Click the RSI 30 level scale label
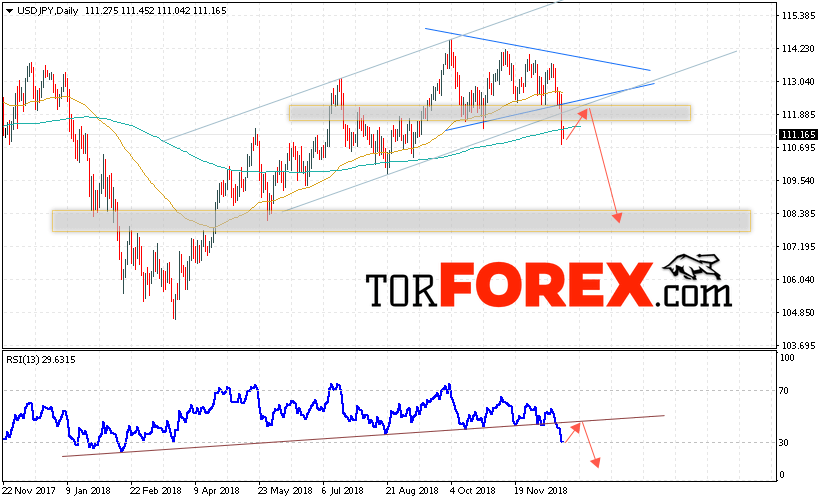Image resolution: width=819 pixels, height=502 pixels. (x=783, y=442)
